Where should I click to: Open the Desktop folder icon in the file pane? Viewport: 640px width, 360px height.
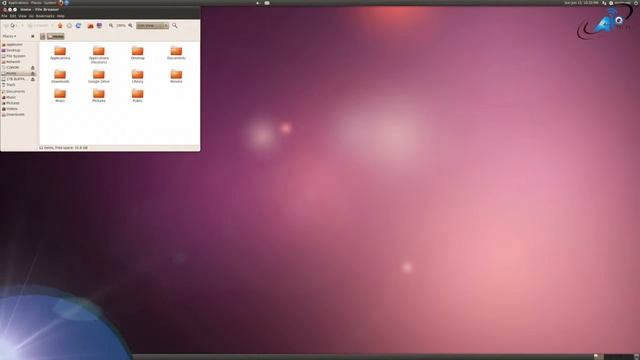(x=138, y=53)
